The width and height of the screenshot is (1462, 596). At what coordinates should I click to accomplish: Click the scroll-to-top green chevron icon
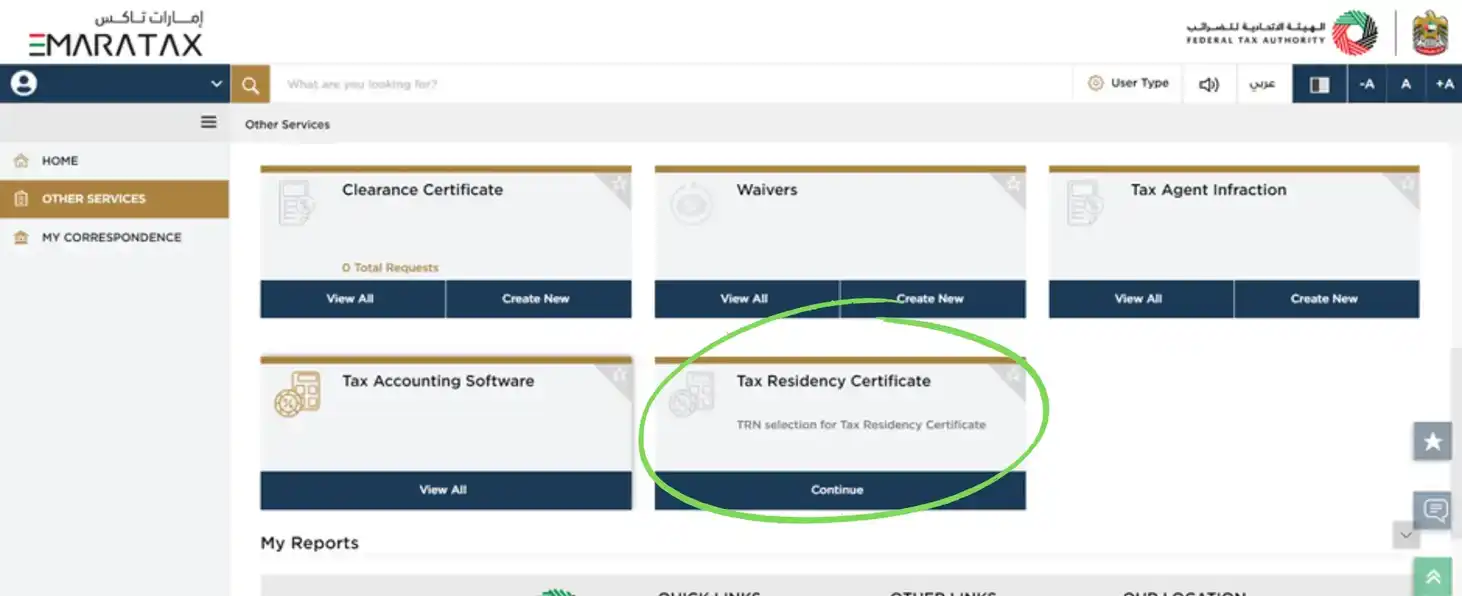pyautogui.click(x=1432, y=575)
